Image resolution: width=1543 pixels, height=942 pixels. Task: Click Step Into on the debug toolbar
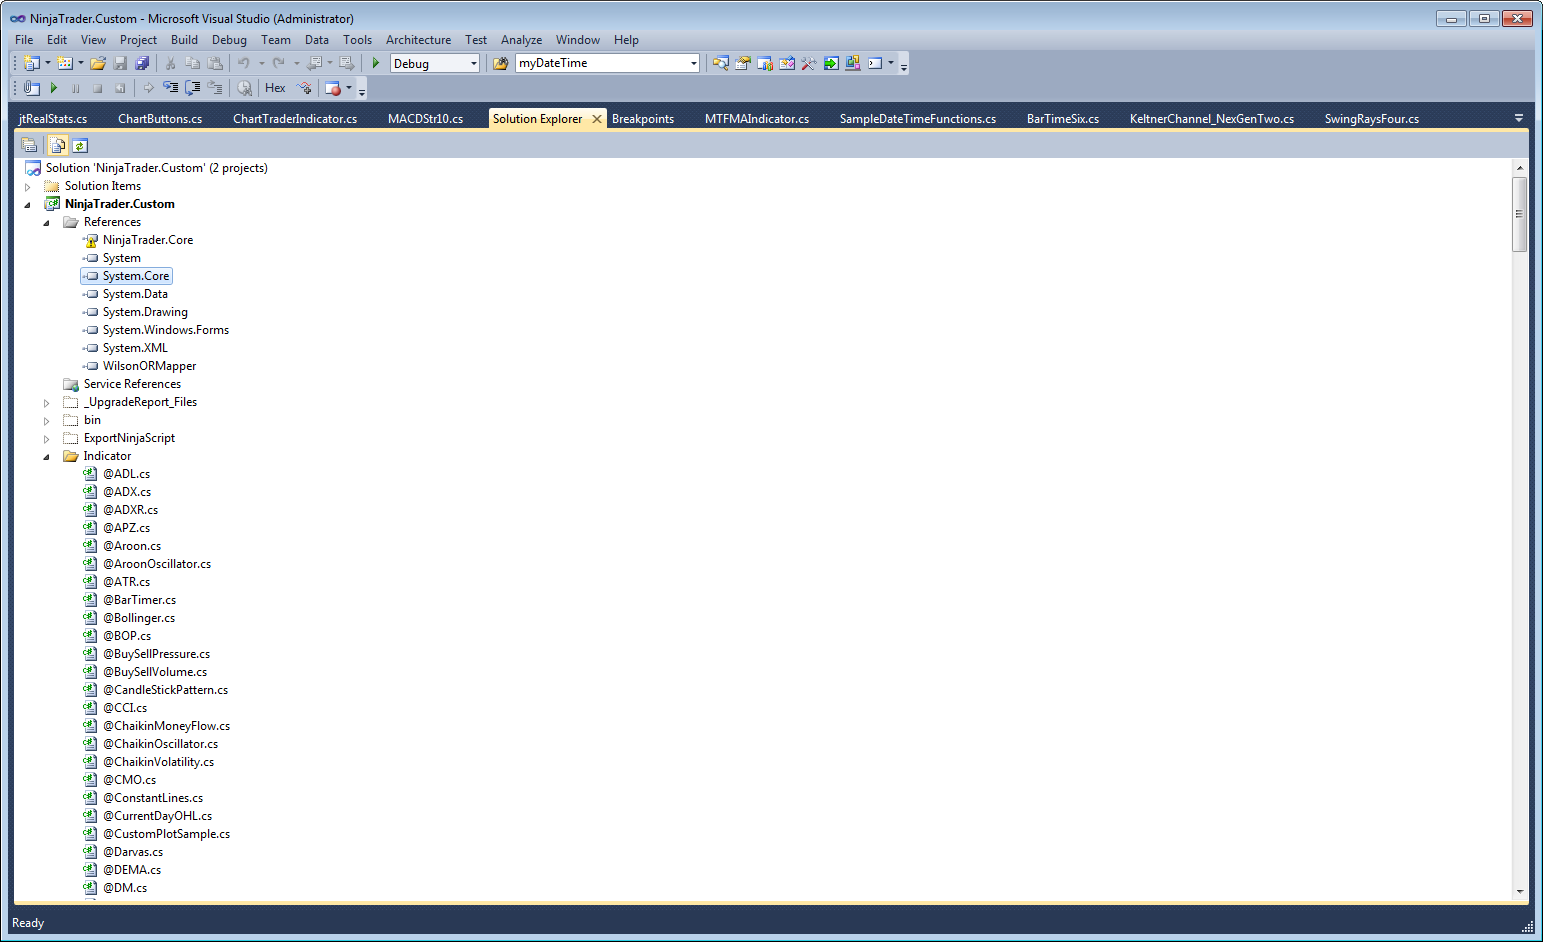(171, 88)
